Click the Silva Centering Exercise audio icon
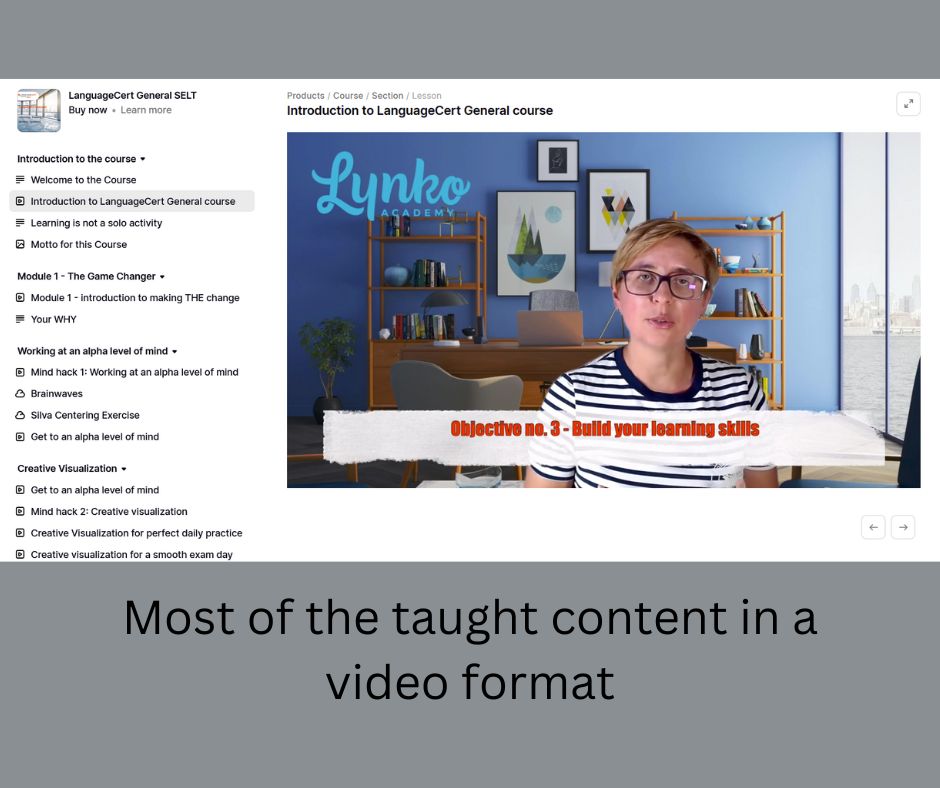The image size is (940, 788). pyautogui.click(x=20, y=415)
